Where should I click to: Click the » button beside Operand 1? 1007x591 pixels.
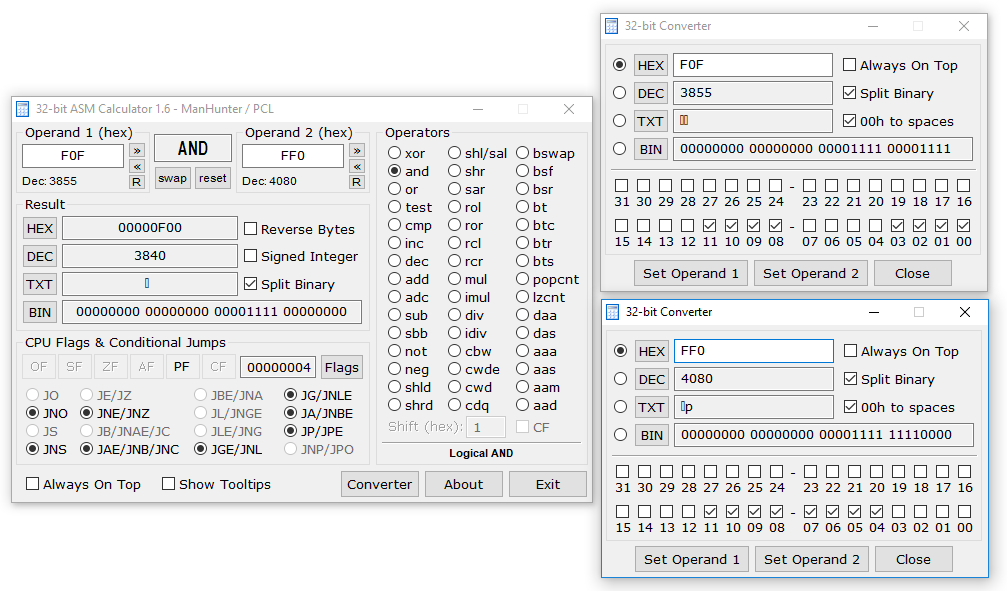(137, 150)
